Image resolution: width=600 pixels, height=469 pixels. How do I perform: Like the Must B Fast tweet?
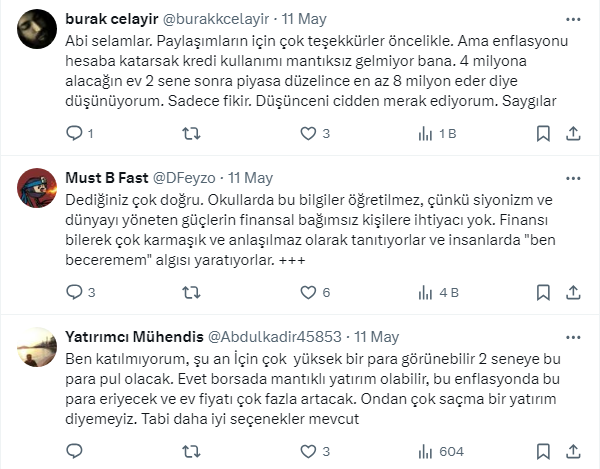pos(309,292)
